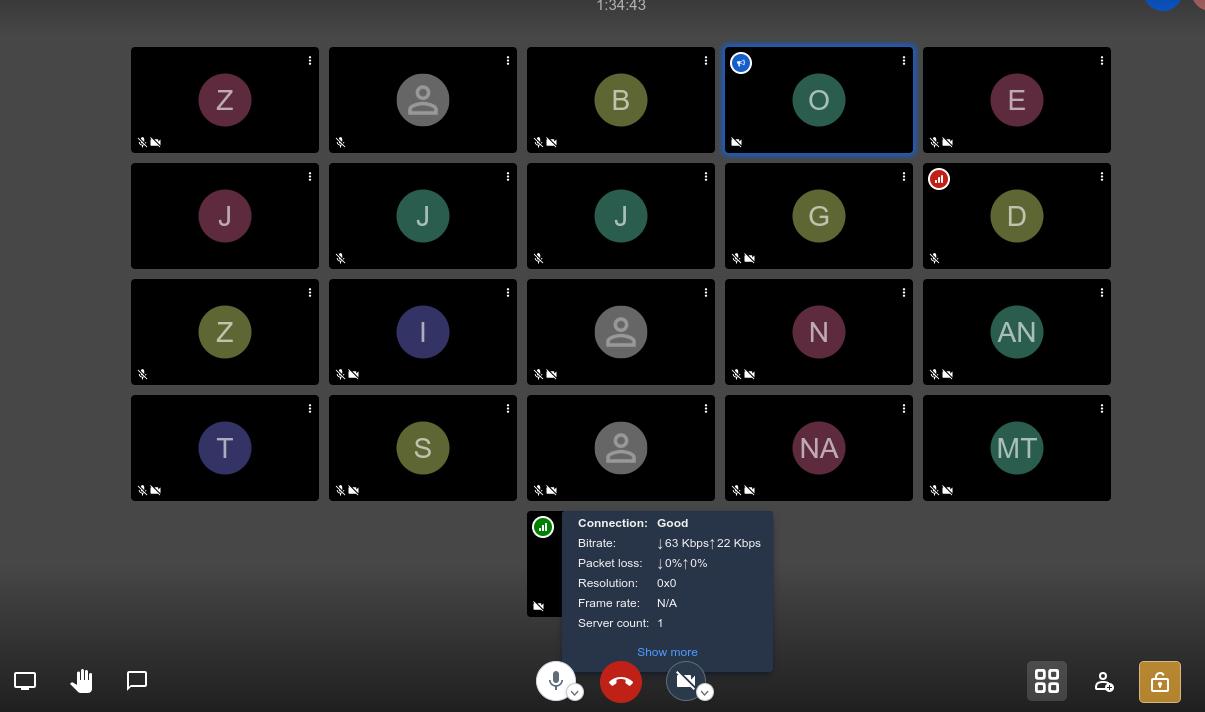Open audio settings arrow next to microphone
The height and width of the screenshot is (712, 1205).
[575, 692]
